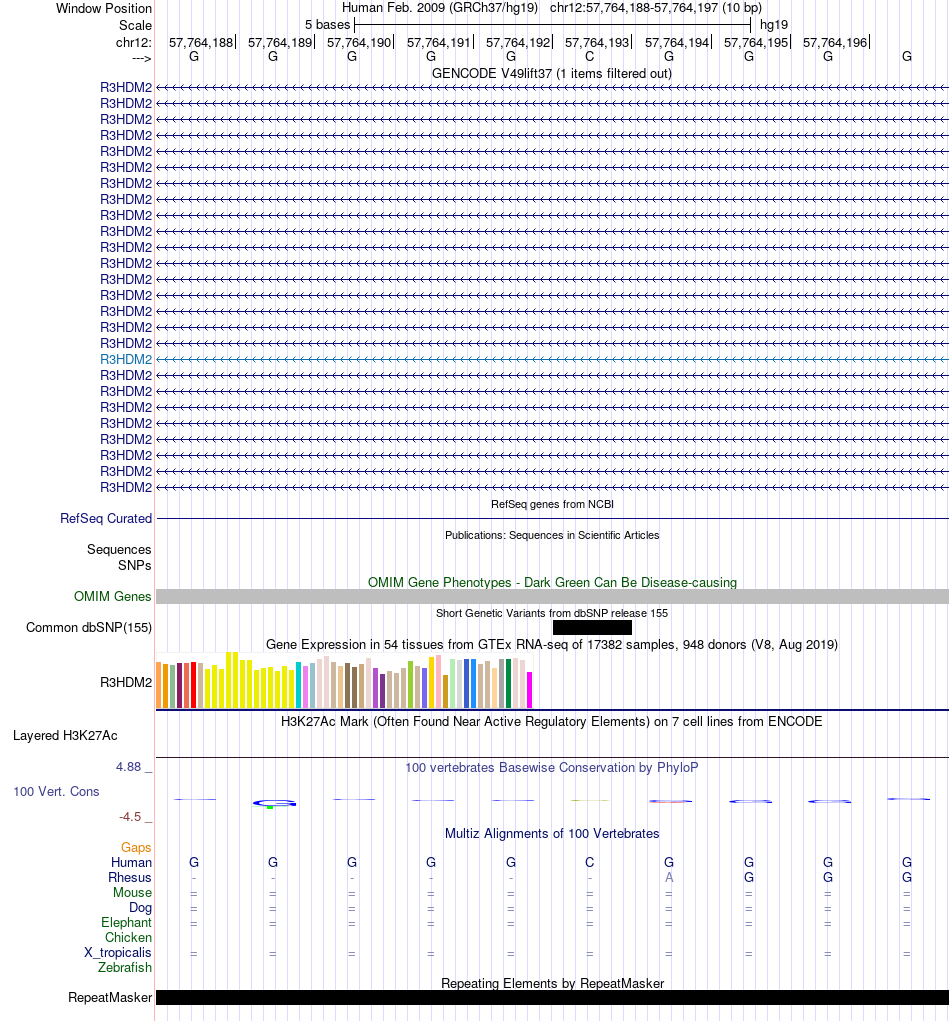Click the 4.88 PhyloP upper scale value
950x1021 pixels.
pyautogui.click(x=129, y=767)
